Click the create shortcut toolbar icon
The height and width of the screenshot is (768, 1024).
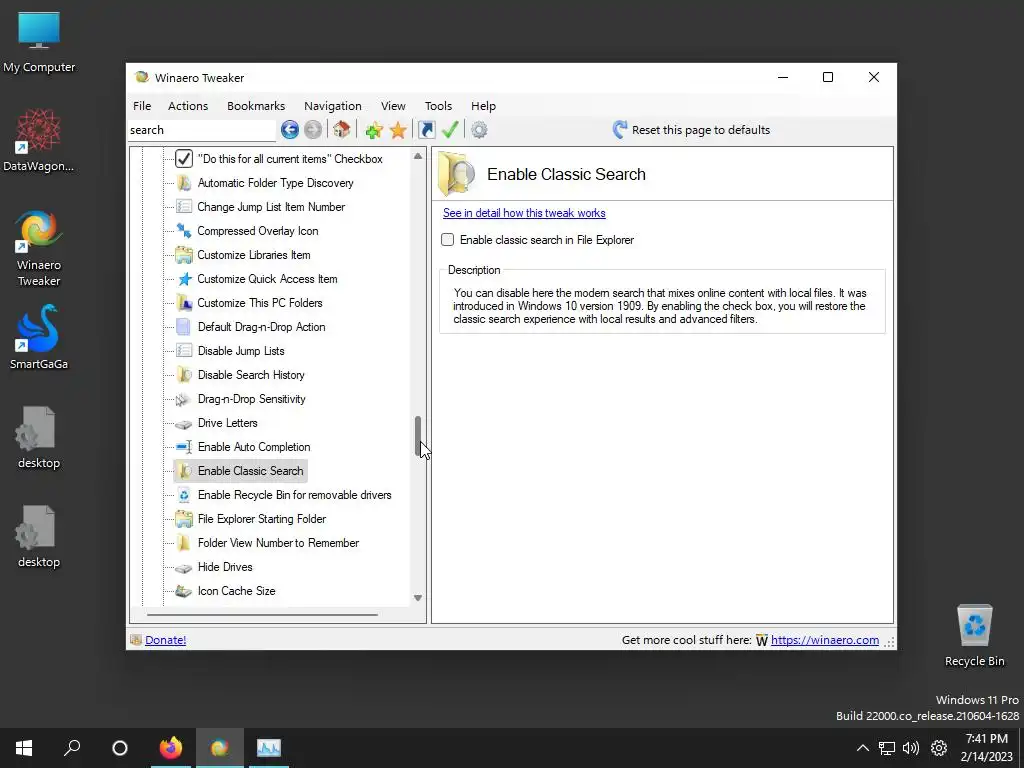tap(426, 130)
